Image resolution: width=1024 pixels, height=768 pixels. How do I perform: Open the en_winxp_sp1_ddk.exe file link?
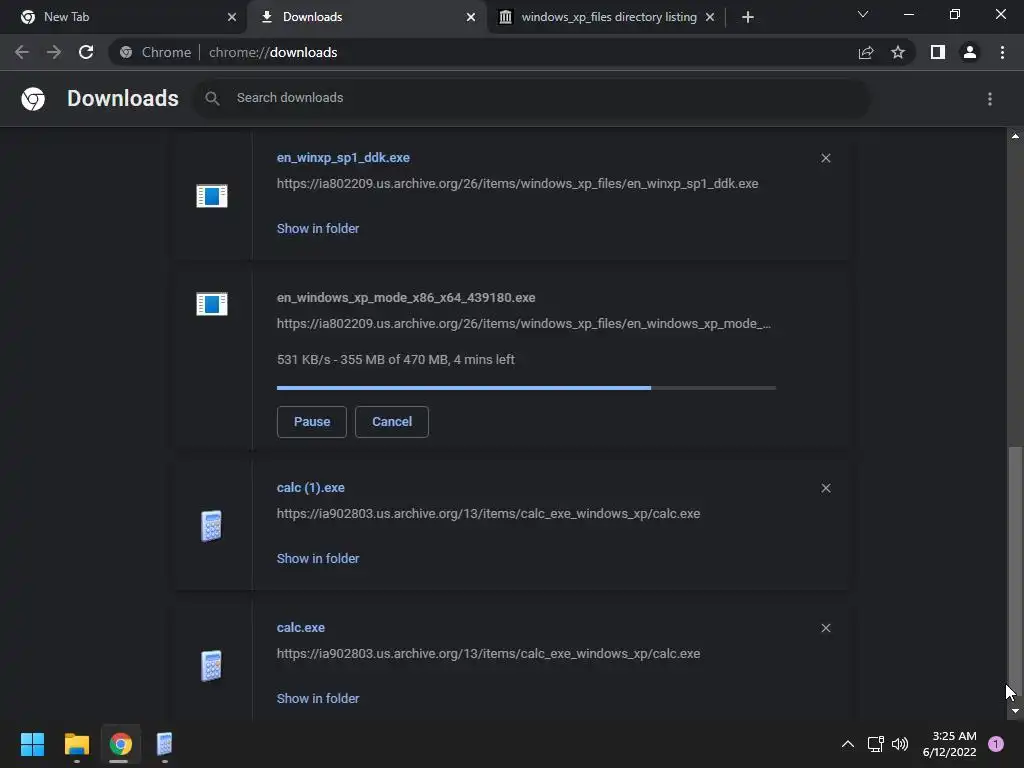point(343,157)
